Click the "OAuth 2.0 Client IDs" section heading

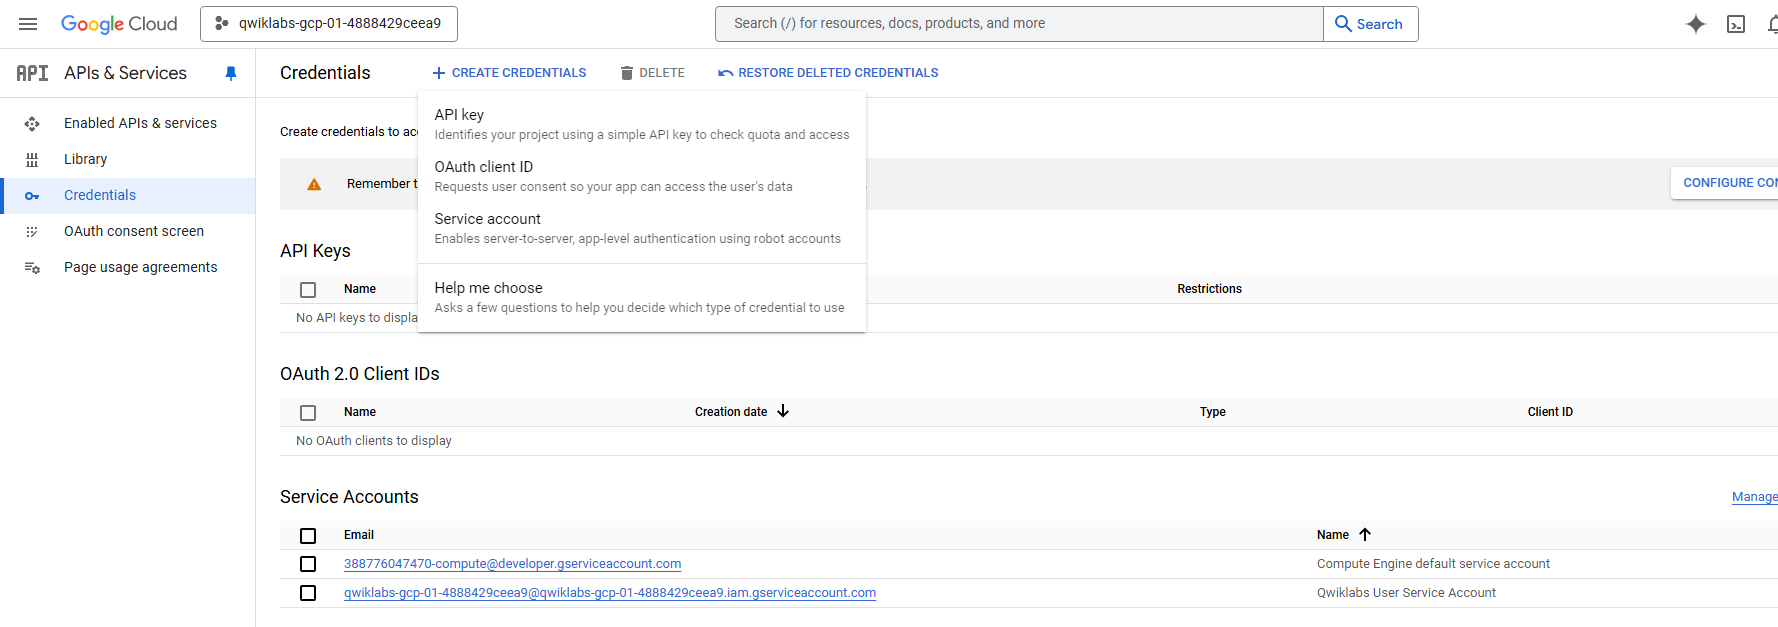click(x=360, y=374)
